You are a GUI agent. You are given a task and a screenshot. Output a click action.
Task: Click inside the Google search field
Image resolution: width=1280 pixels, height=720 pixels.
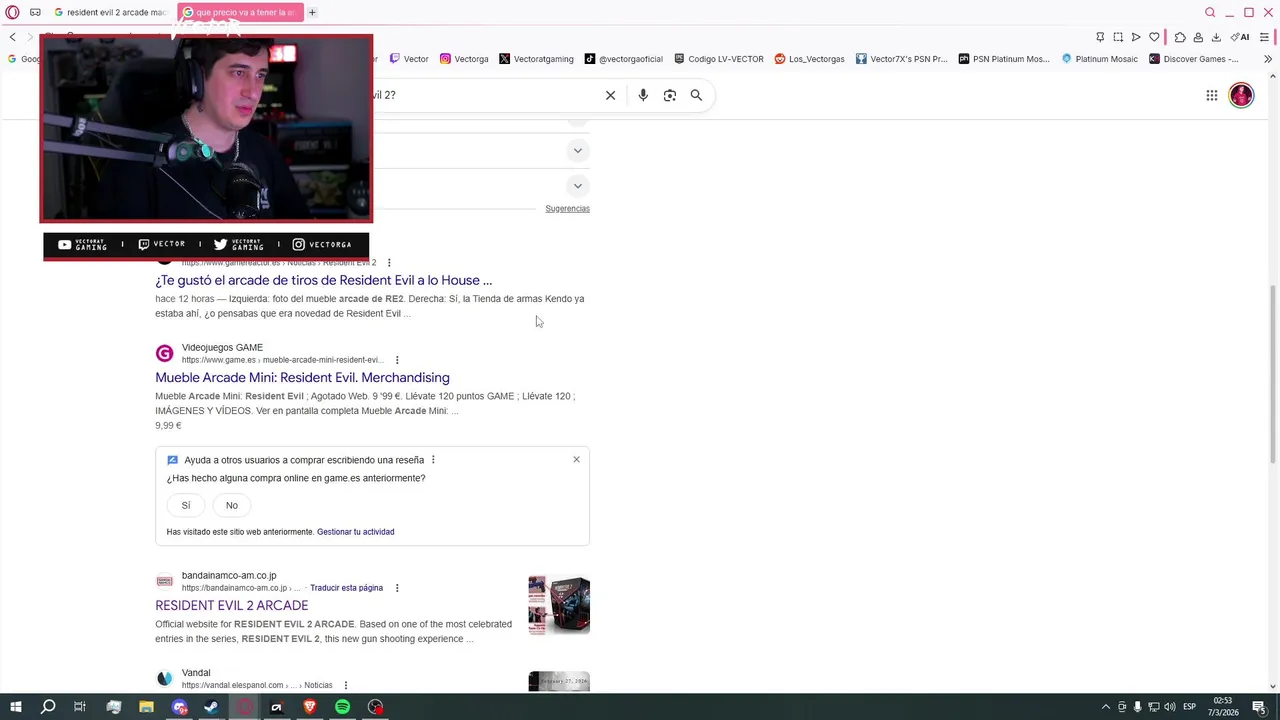point(485,95)
